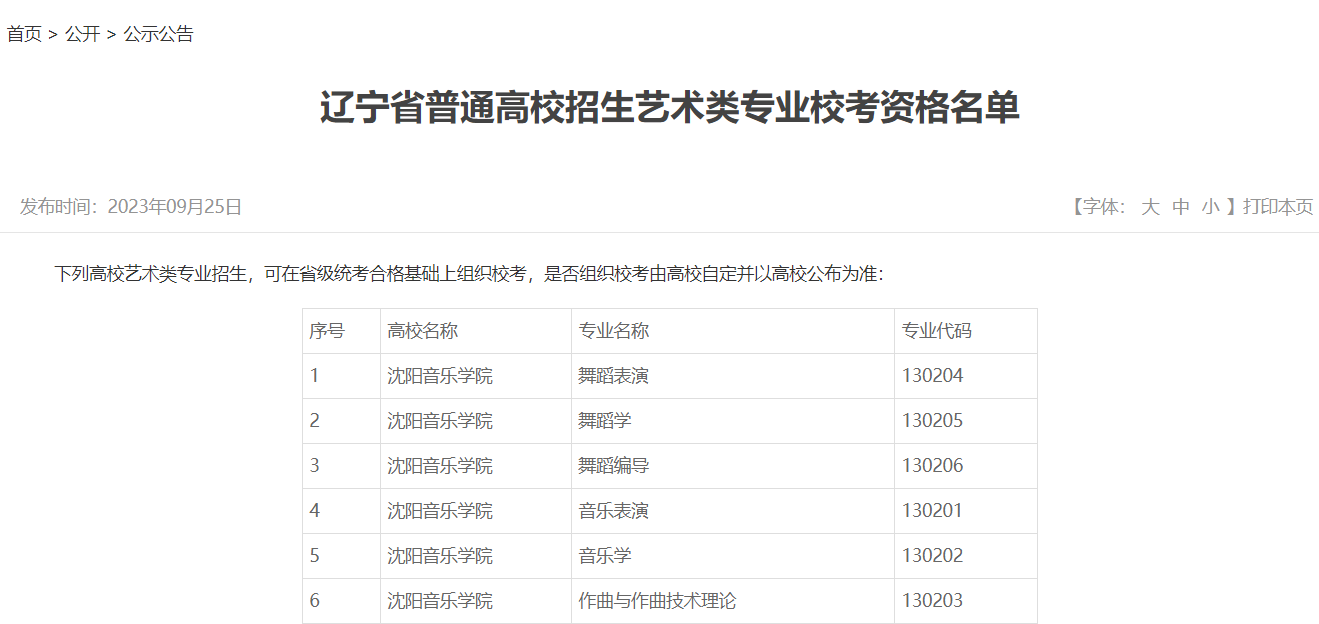Click 打印本页 to print this page
Screen dimensions: 1319x624
pos(1276,207)
